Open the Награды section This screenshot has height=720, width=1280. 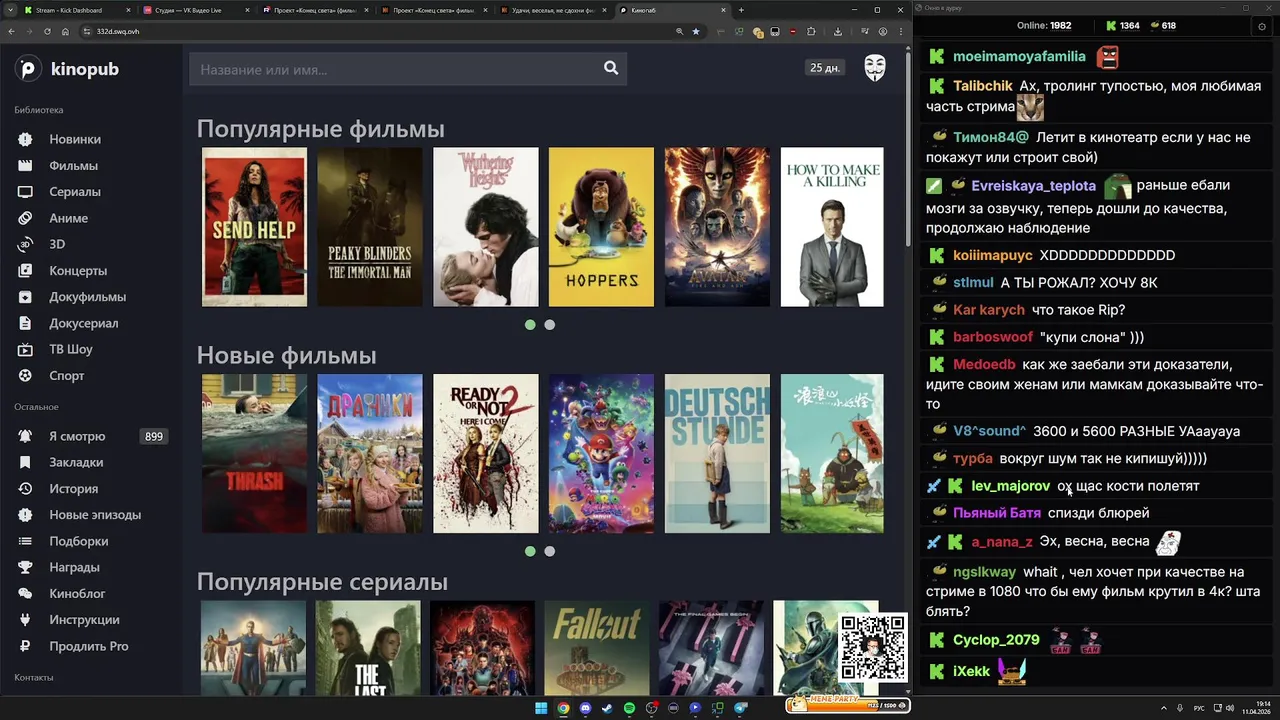75,567
